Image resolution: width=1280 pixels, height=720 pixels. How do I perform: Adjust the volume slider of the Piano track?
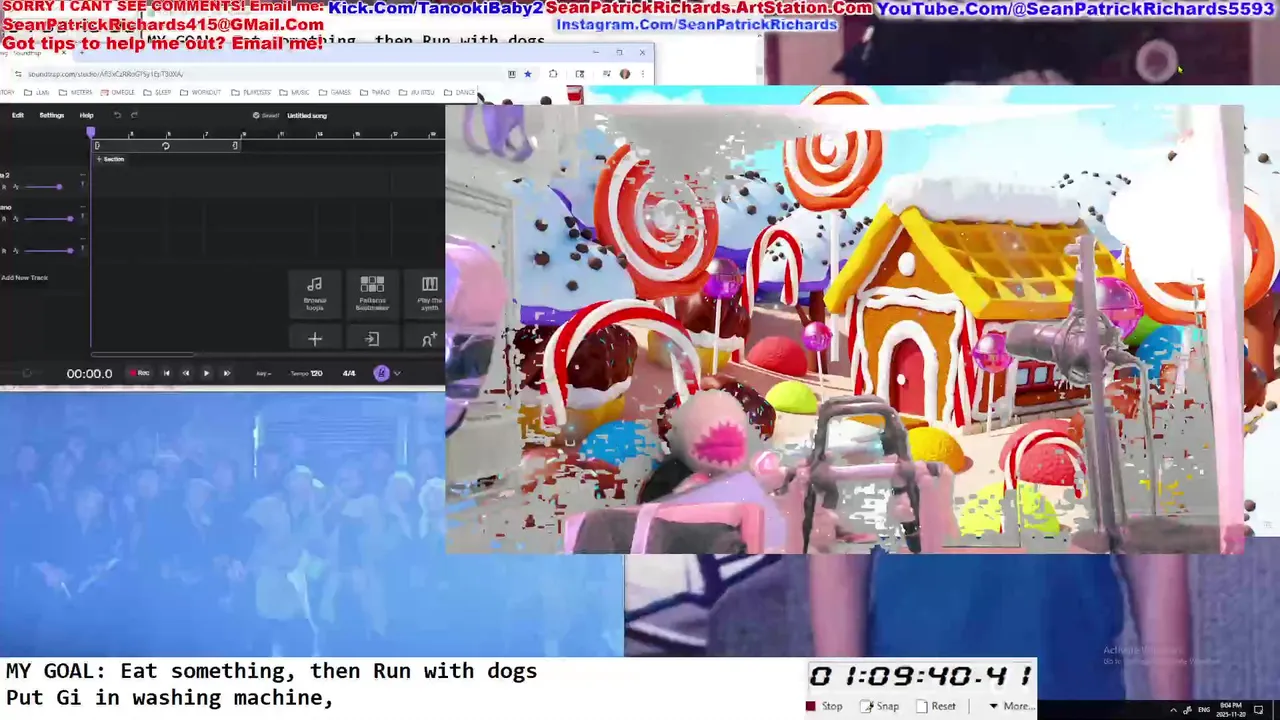pos(48,219)
